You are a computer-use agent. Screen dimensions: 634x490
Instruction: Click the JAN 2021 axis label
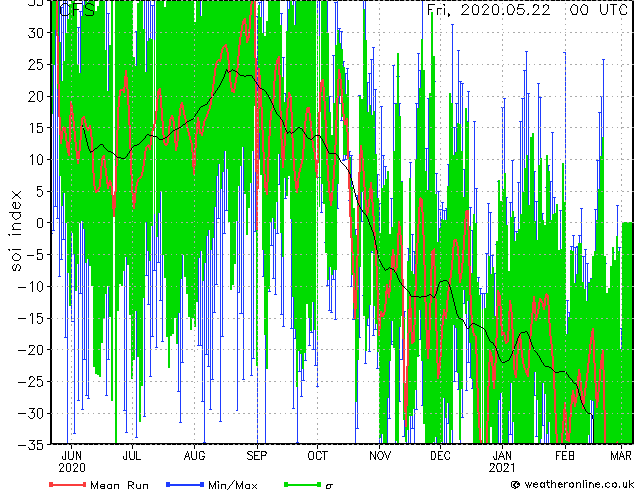[502, 462]
